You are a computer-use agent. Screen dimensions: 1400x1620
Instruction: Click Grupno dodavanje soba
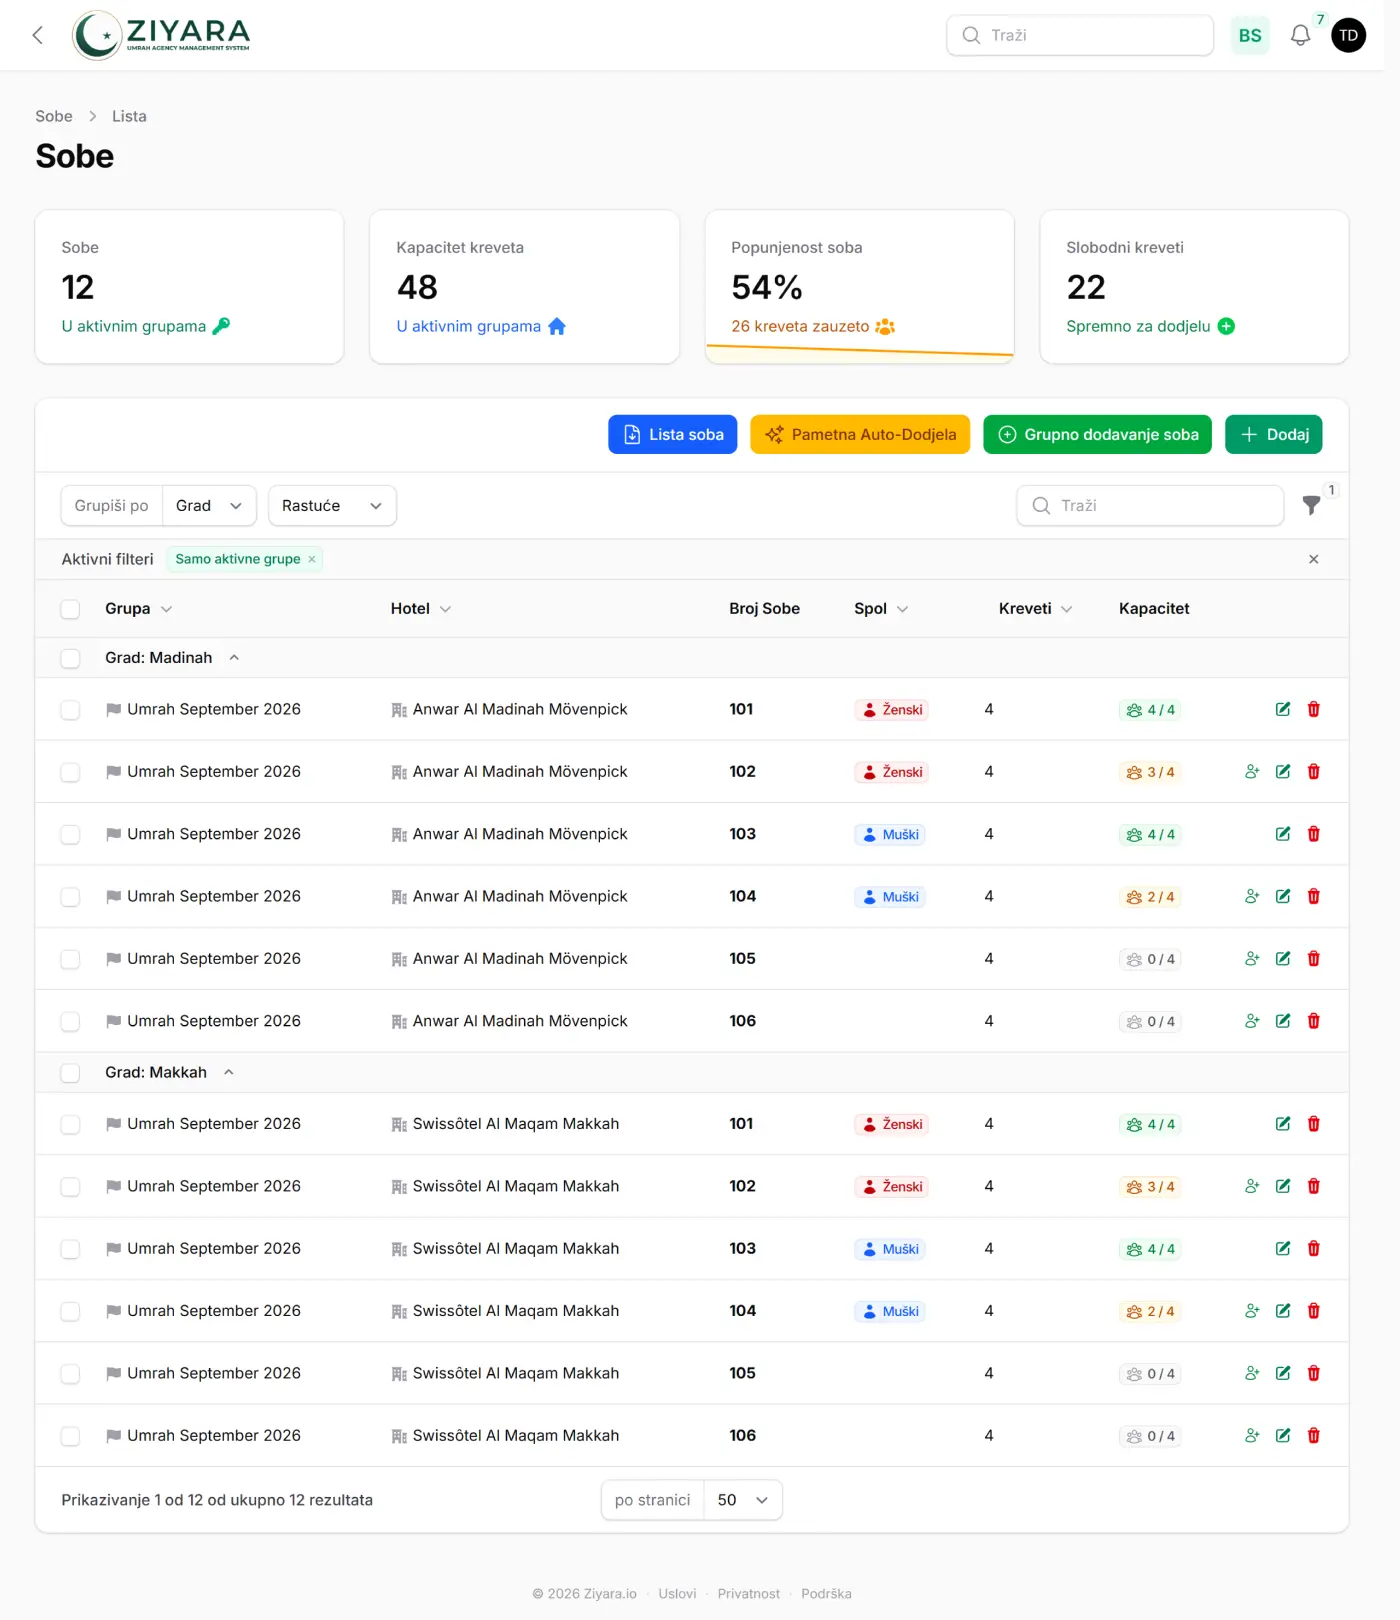[1097, 434]
